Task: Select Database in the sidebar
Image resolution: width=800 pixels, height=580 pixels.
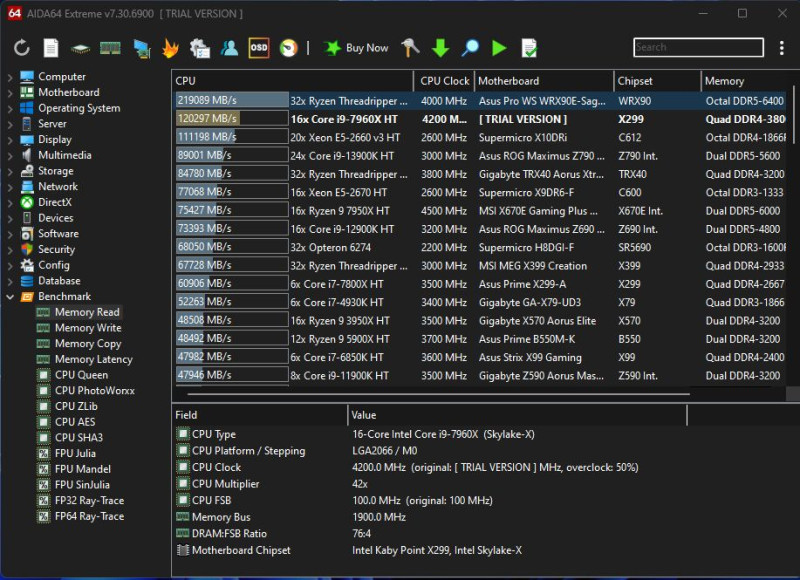Action: (59, 281)
